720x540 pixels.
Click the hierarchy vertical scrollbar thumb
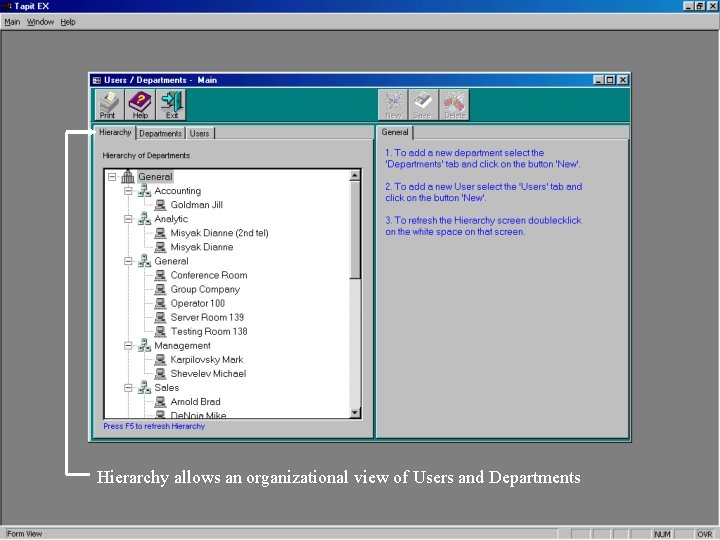(355, 230)
